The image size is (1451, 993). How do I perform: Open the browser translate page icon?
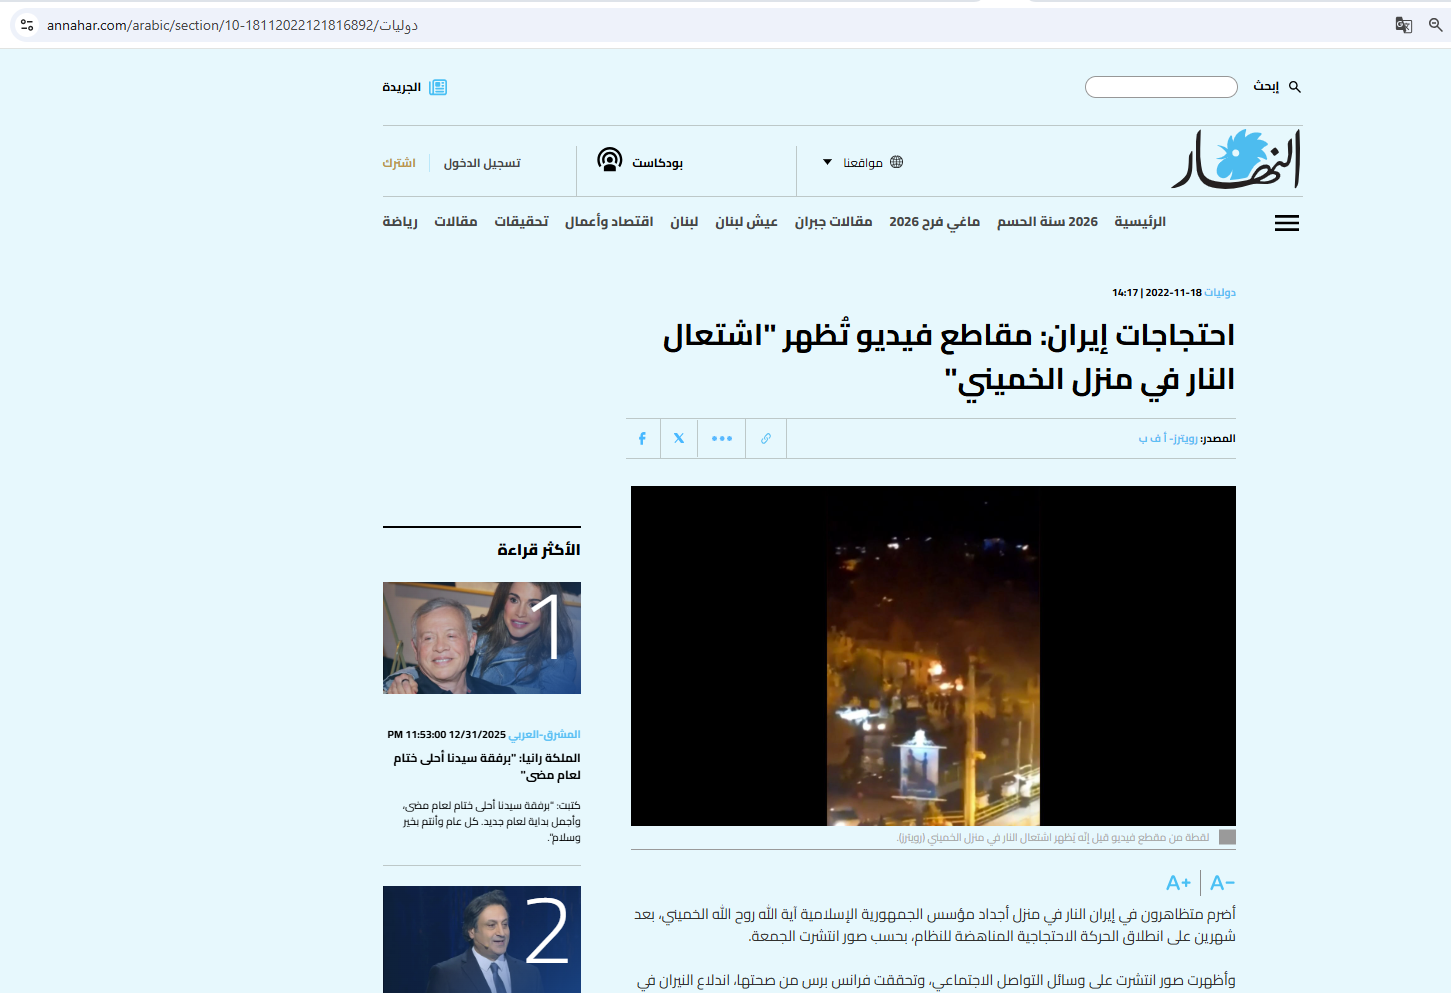(1404, 25)
